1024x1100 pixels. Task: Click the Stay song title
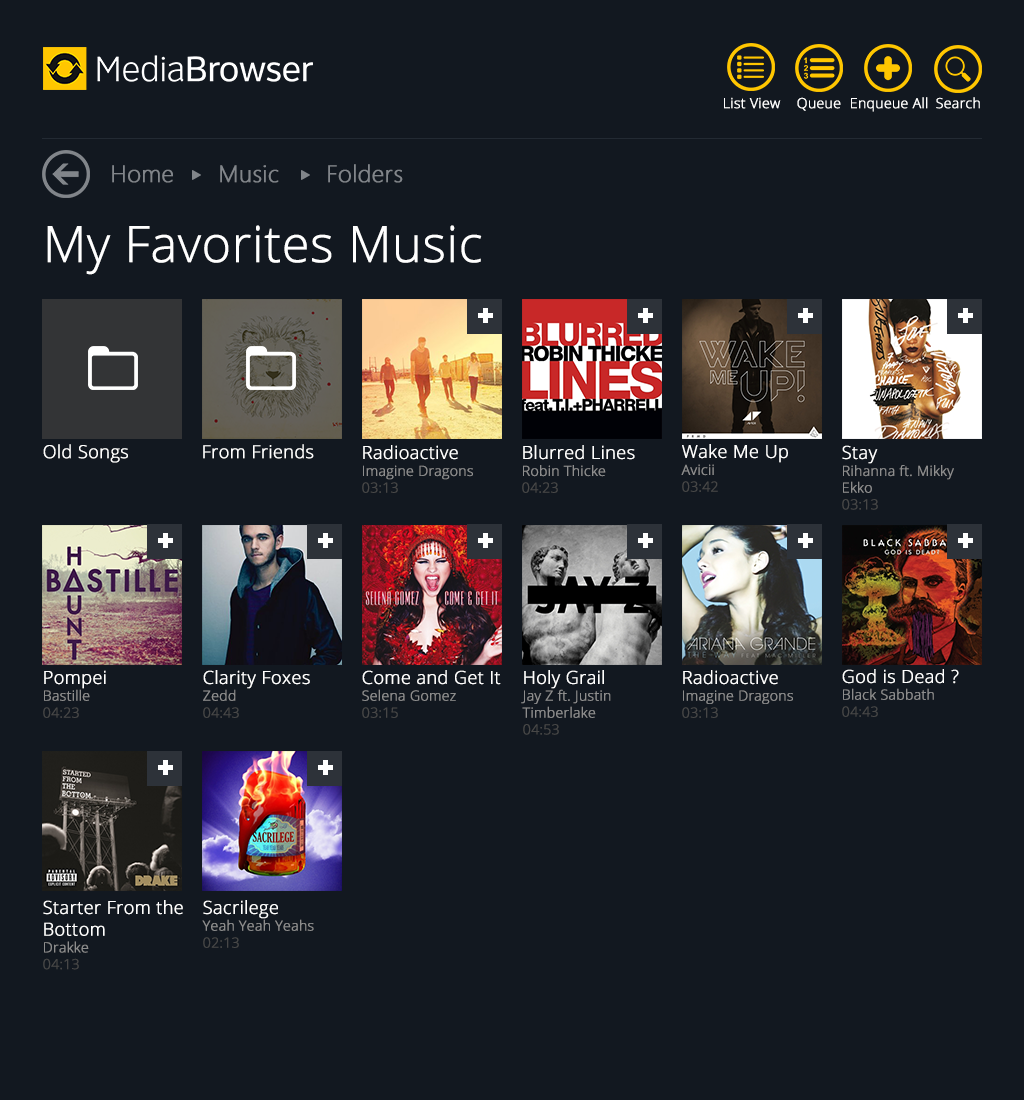pyautogui.click(x=859, y=453)
